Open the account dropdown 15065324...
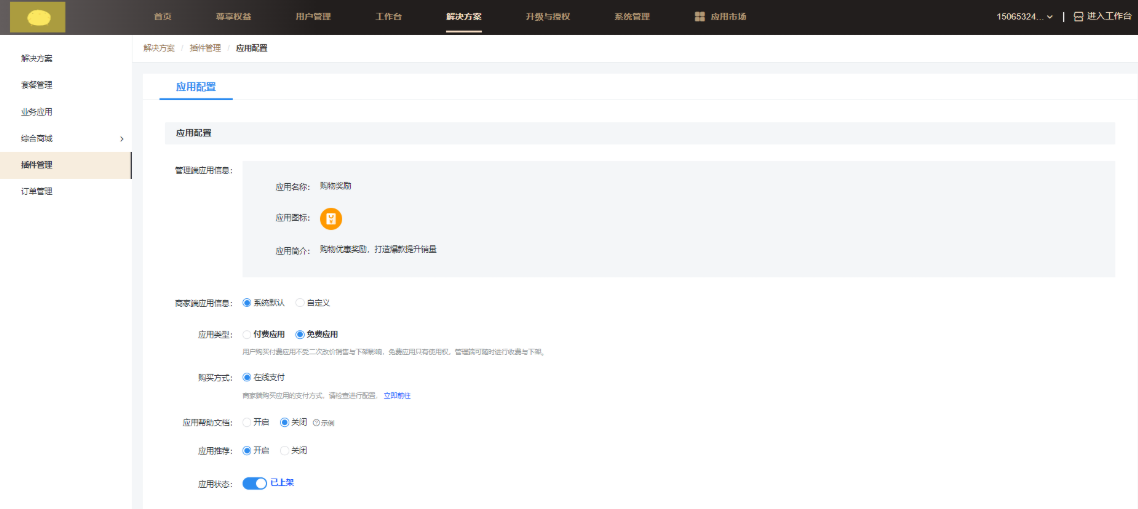 tap(1024, 17)
